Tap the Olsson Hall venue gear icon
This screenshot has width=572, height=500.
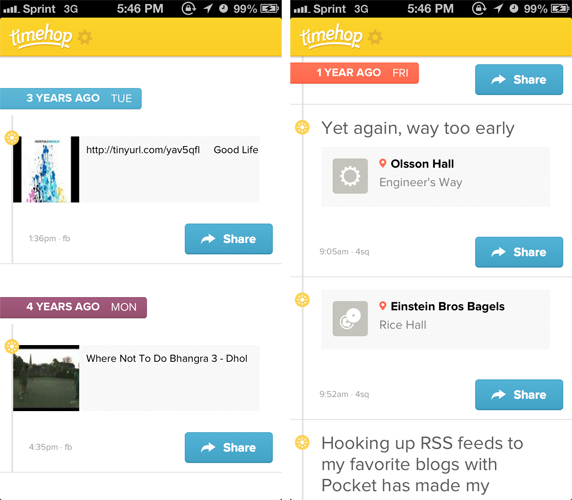click(x=350, y=176)
